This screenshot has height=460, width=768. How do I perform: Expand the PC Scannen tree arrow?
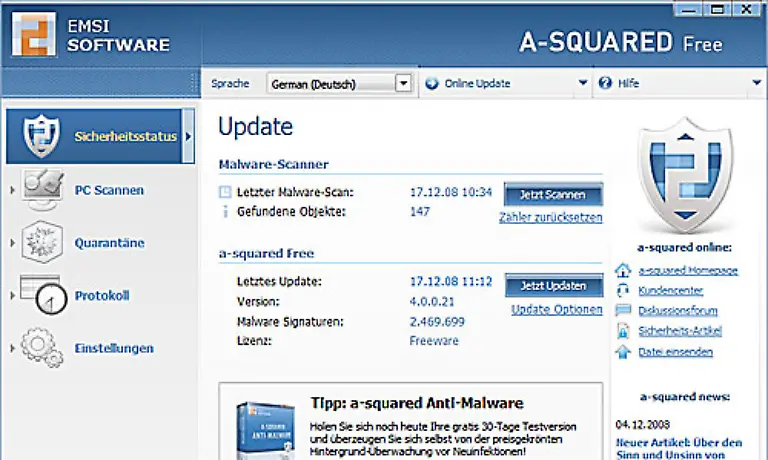[x=13, y=190]
